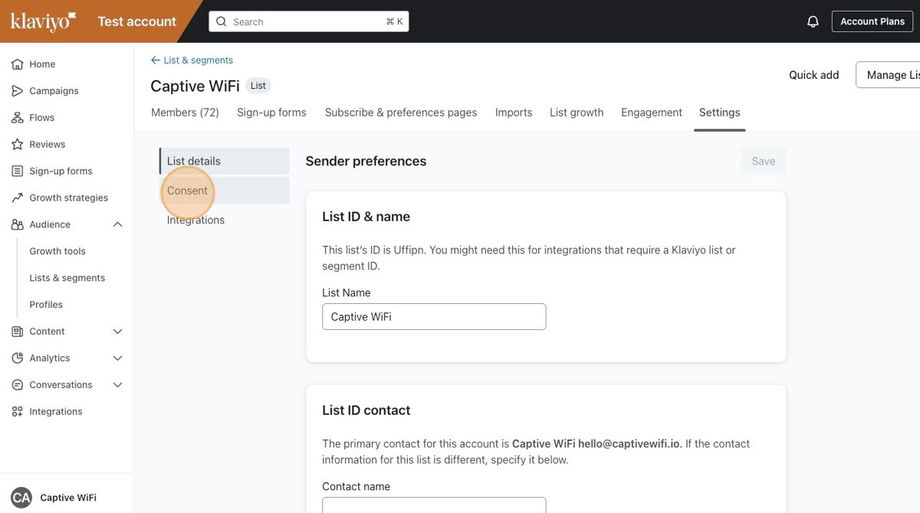Open notifications bell icon
This screenshot has width=920, height=513.
(813, 21)
